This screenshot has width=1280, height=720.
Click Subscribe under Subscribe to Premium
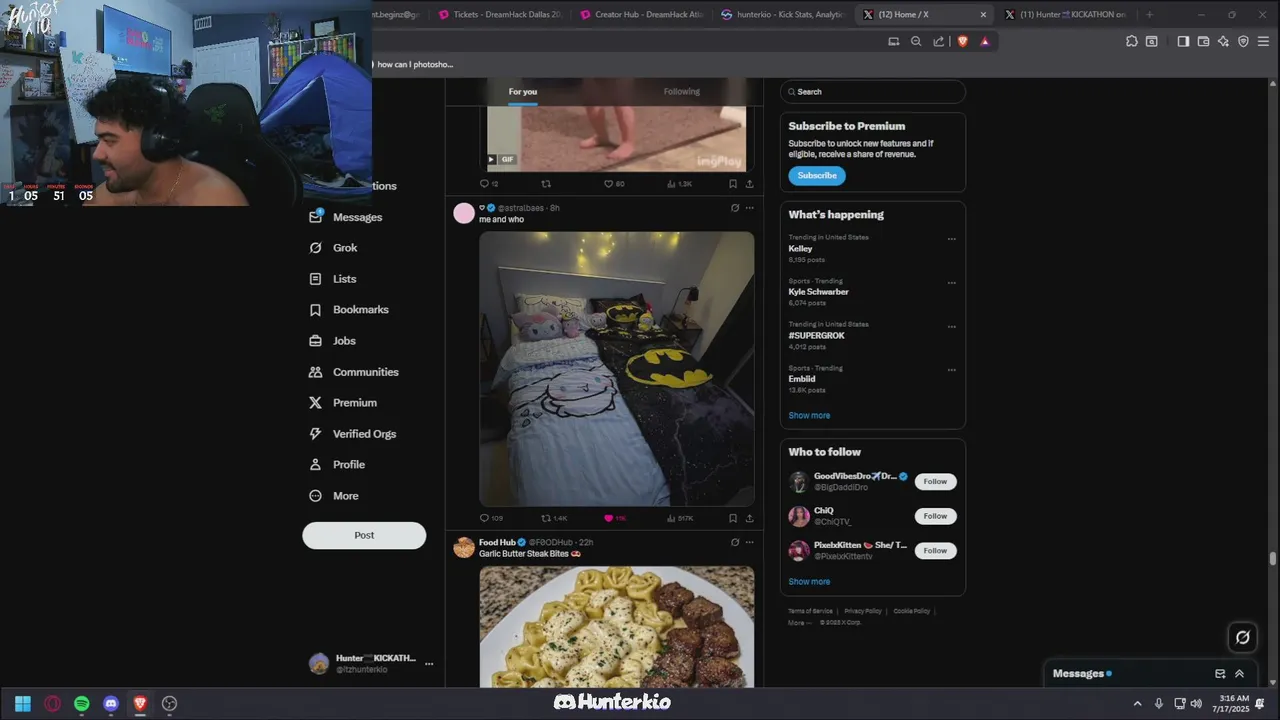[x=817, y=176]
